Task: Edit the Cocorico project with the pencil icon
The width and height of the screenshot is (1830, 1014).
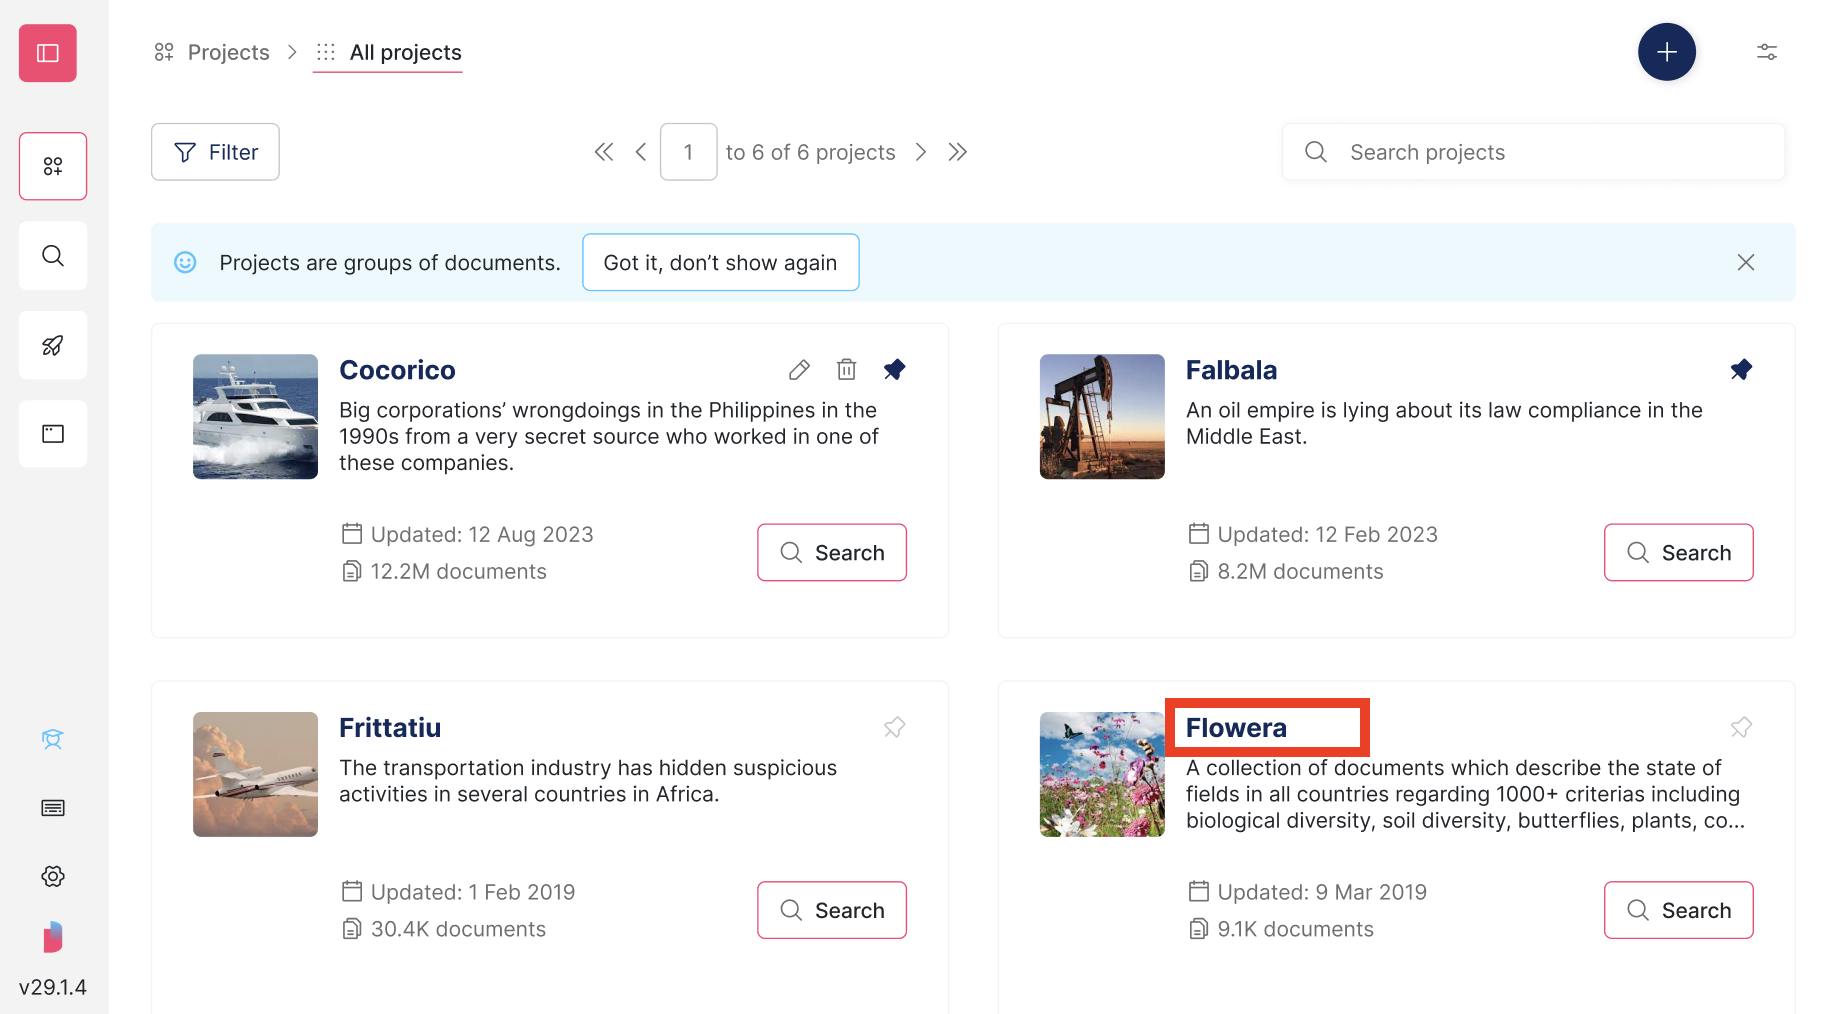Action: tap(798, 369)
